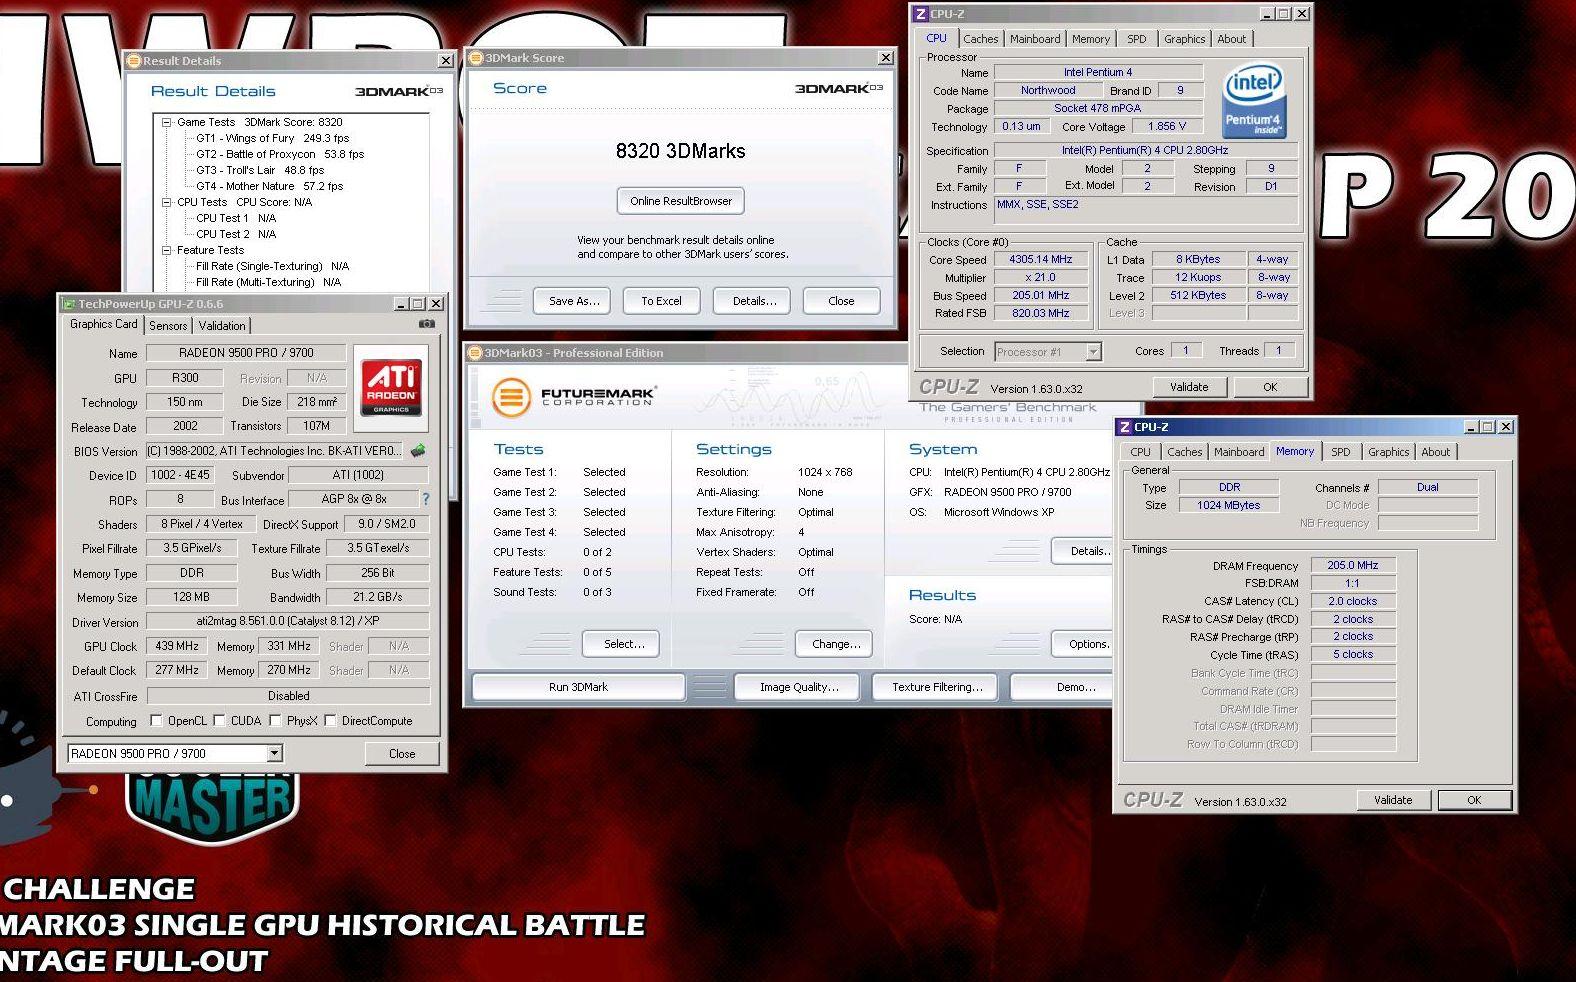
Task: Click the To Excel button
Action: 661,301
